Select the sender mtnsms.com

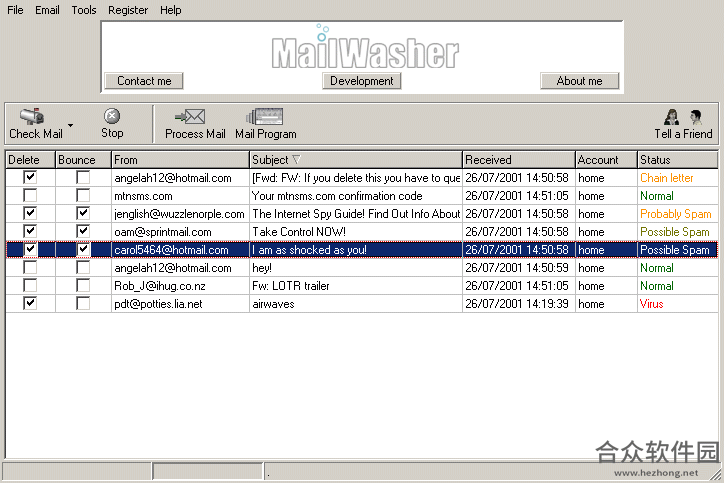pos(143,196)
